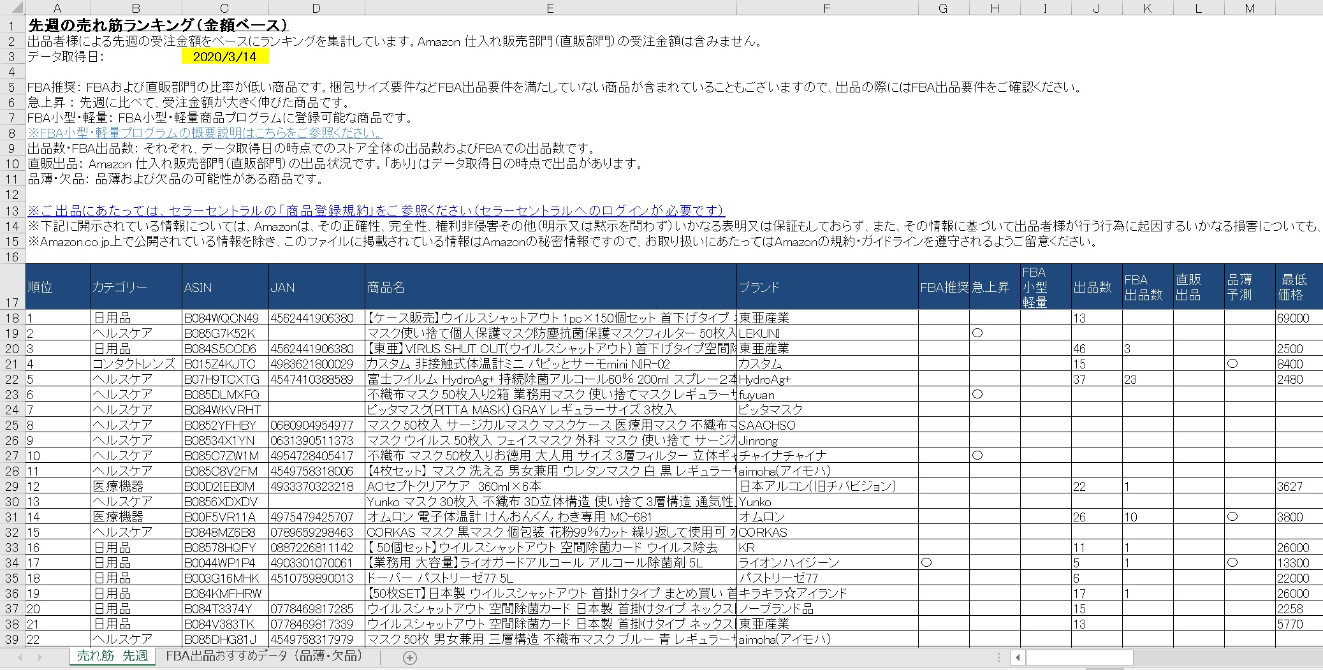Select column C header
The height and width of the screenshot is (670, 1323).
click(224, 8)
